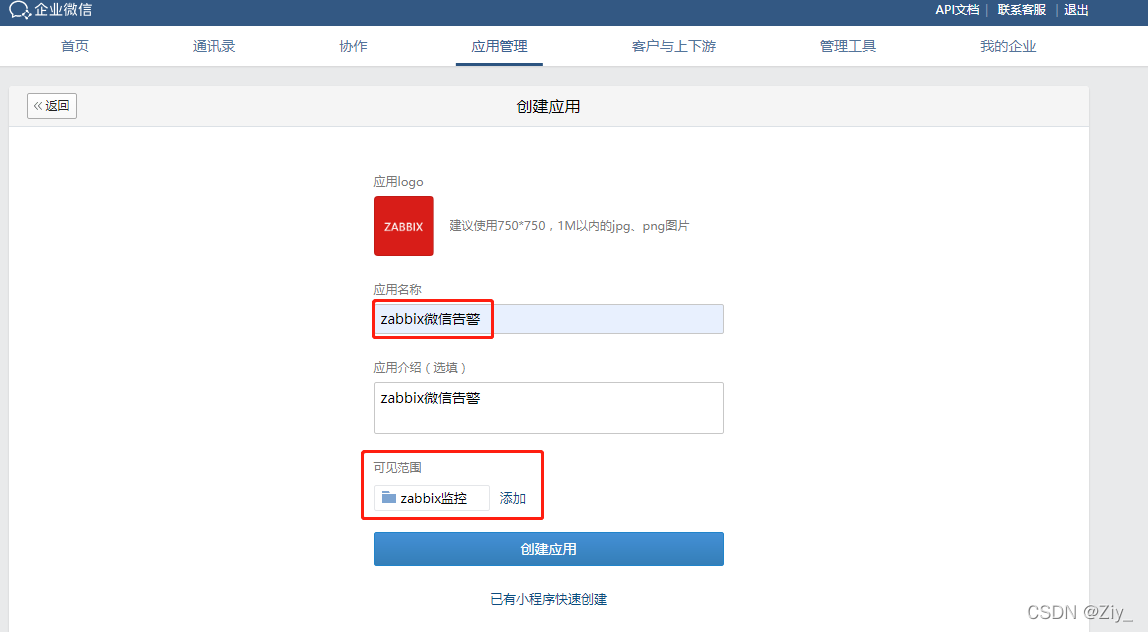
Task: Open the API文档 link
Action: click(x=957, y=10)
